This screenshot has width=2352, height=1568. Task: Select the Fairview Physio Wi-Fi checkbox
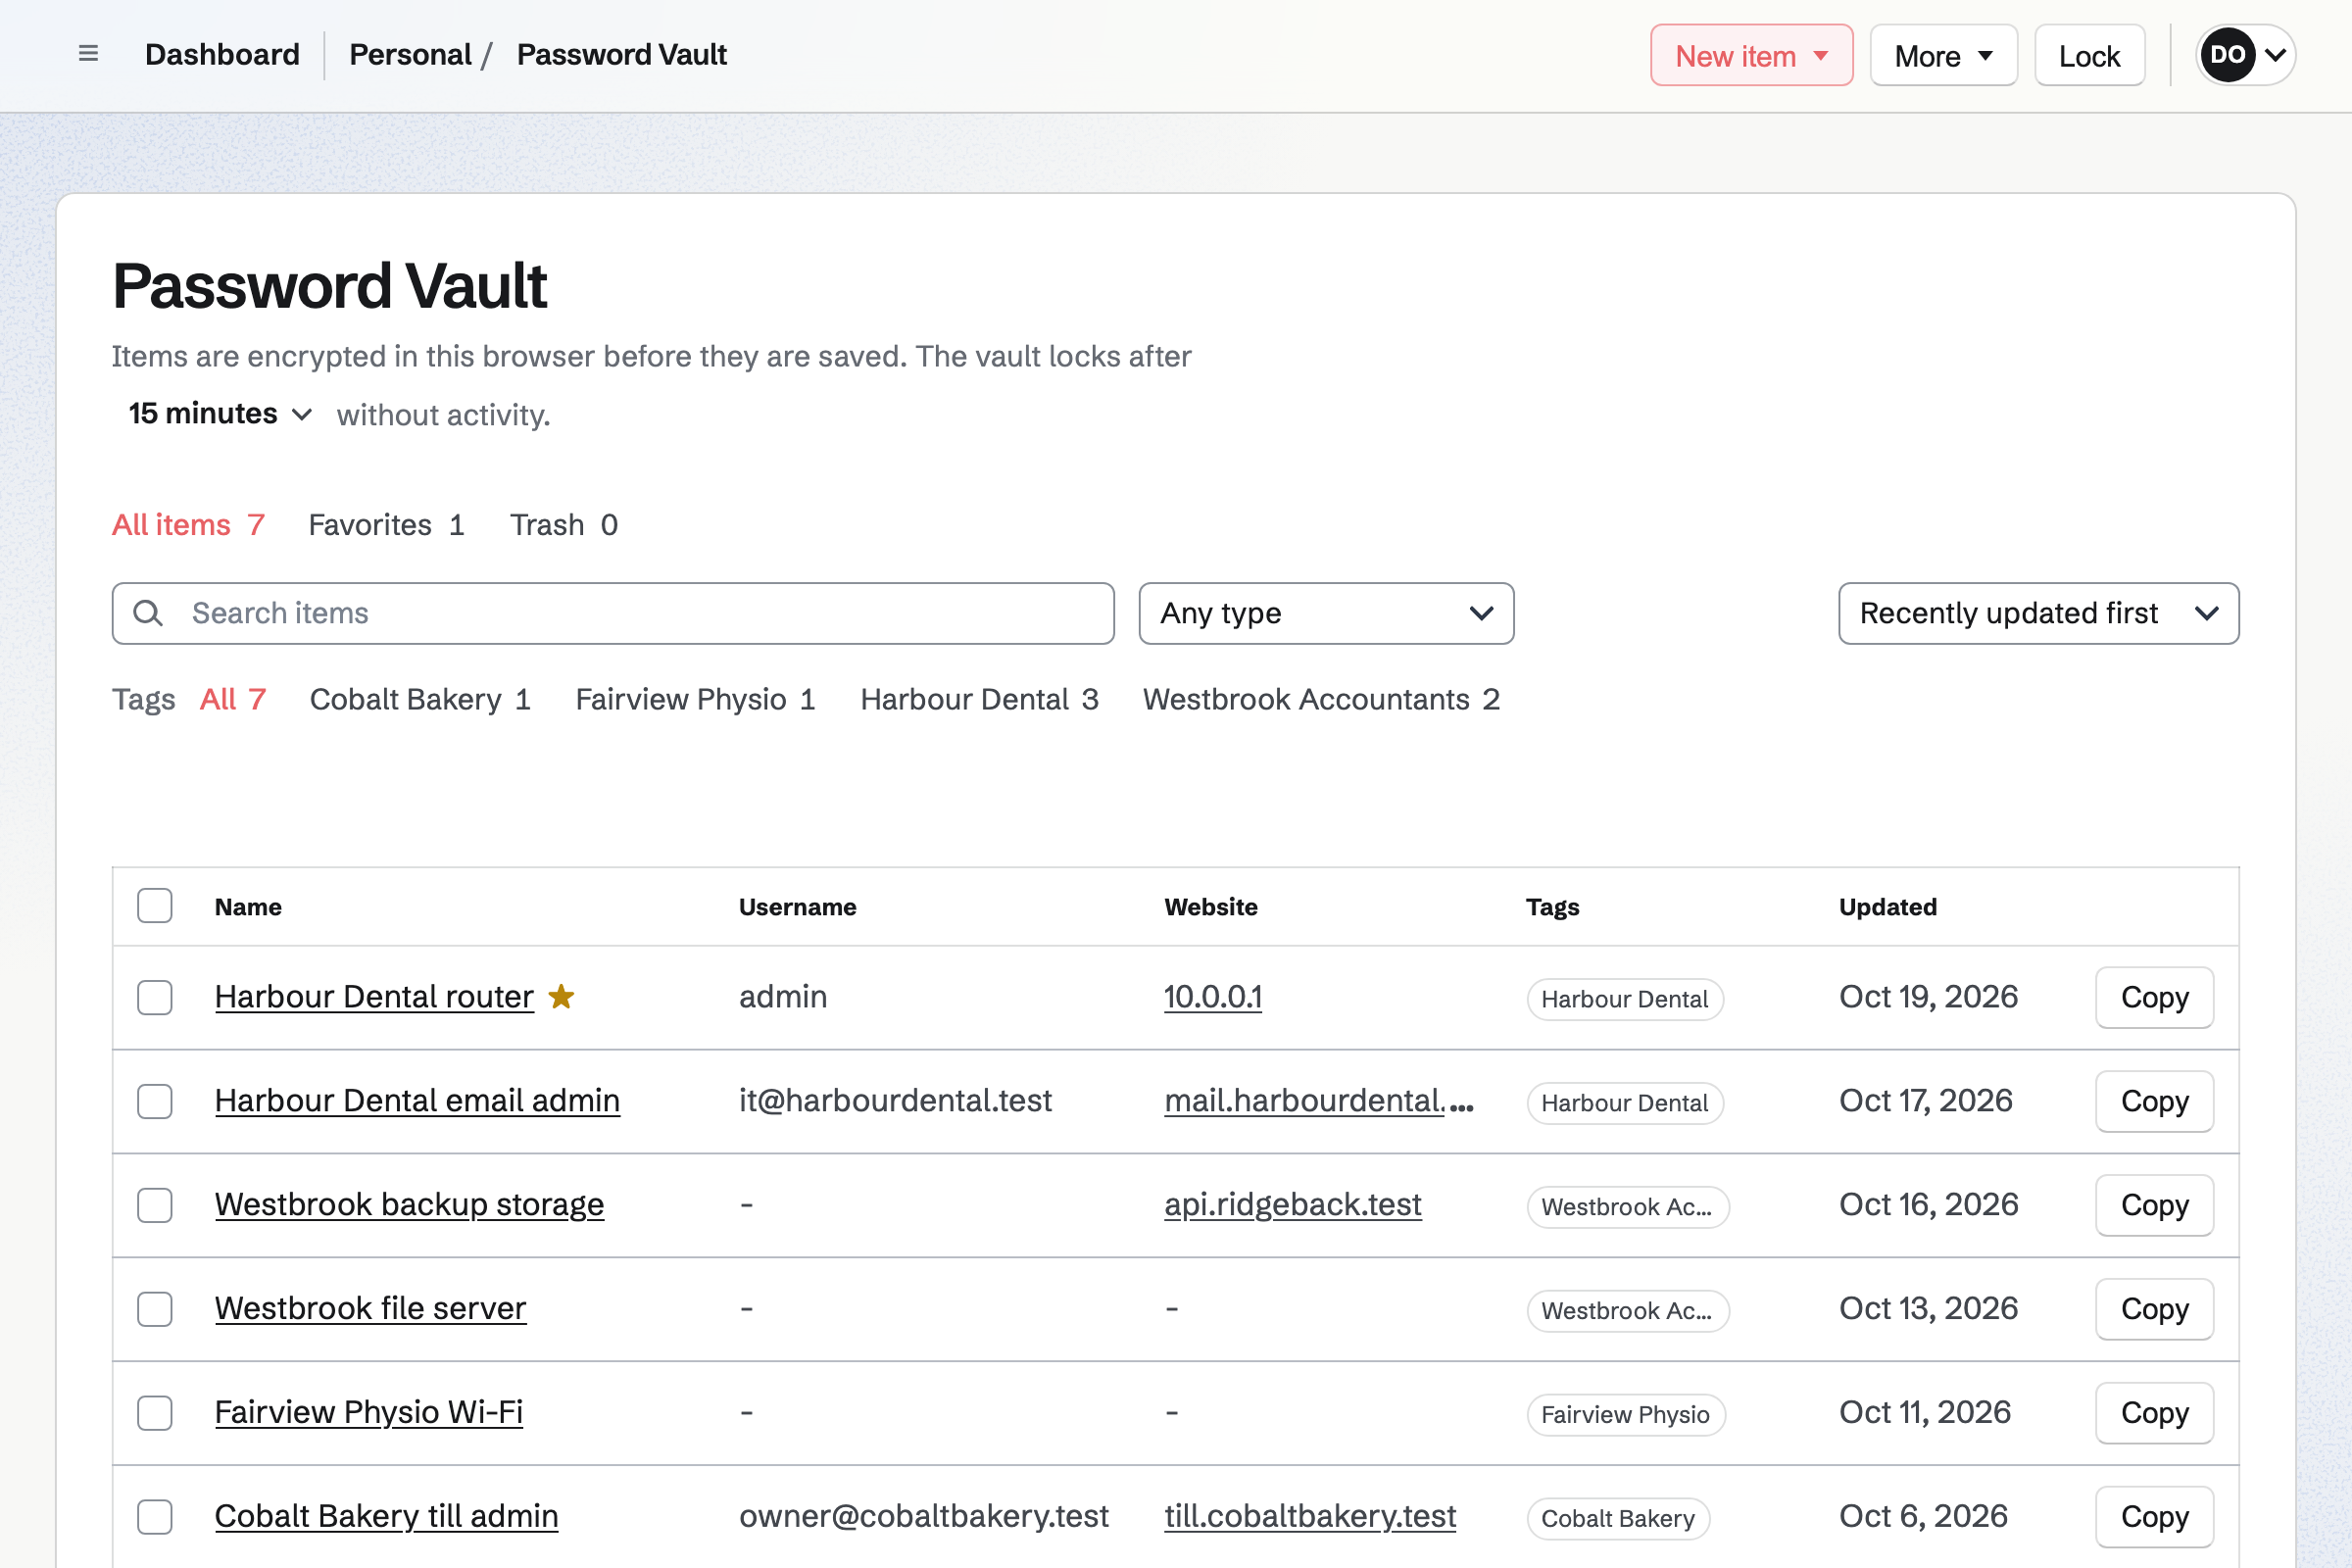(155, 1413)
